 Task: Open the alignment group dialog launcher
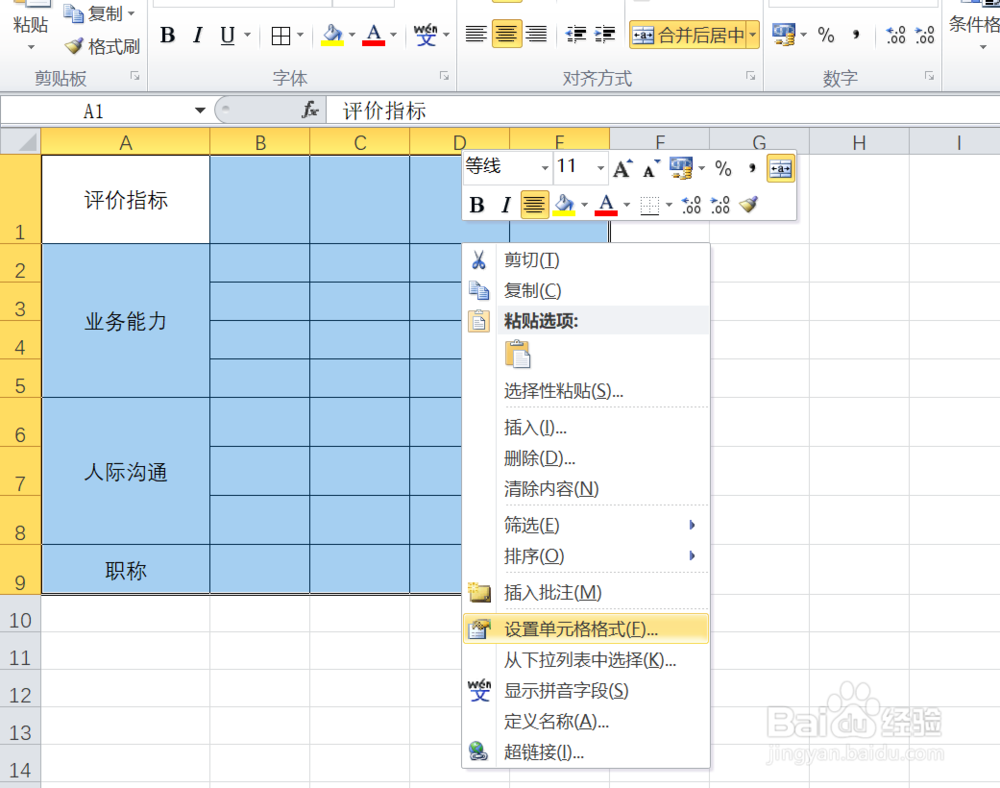(751, 77)
